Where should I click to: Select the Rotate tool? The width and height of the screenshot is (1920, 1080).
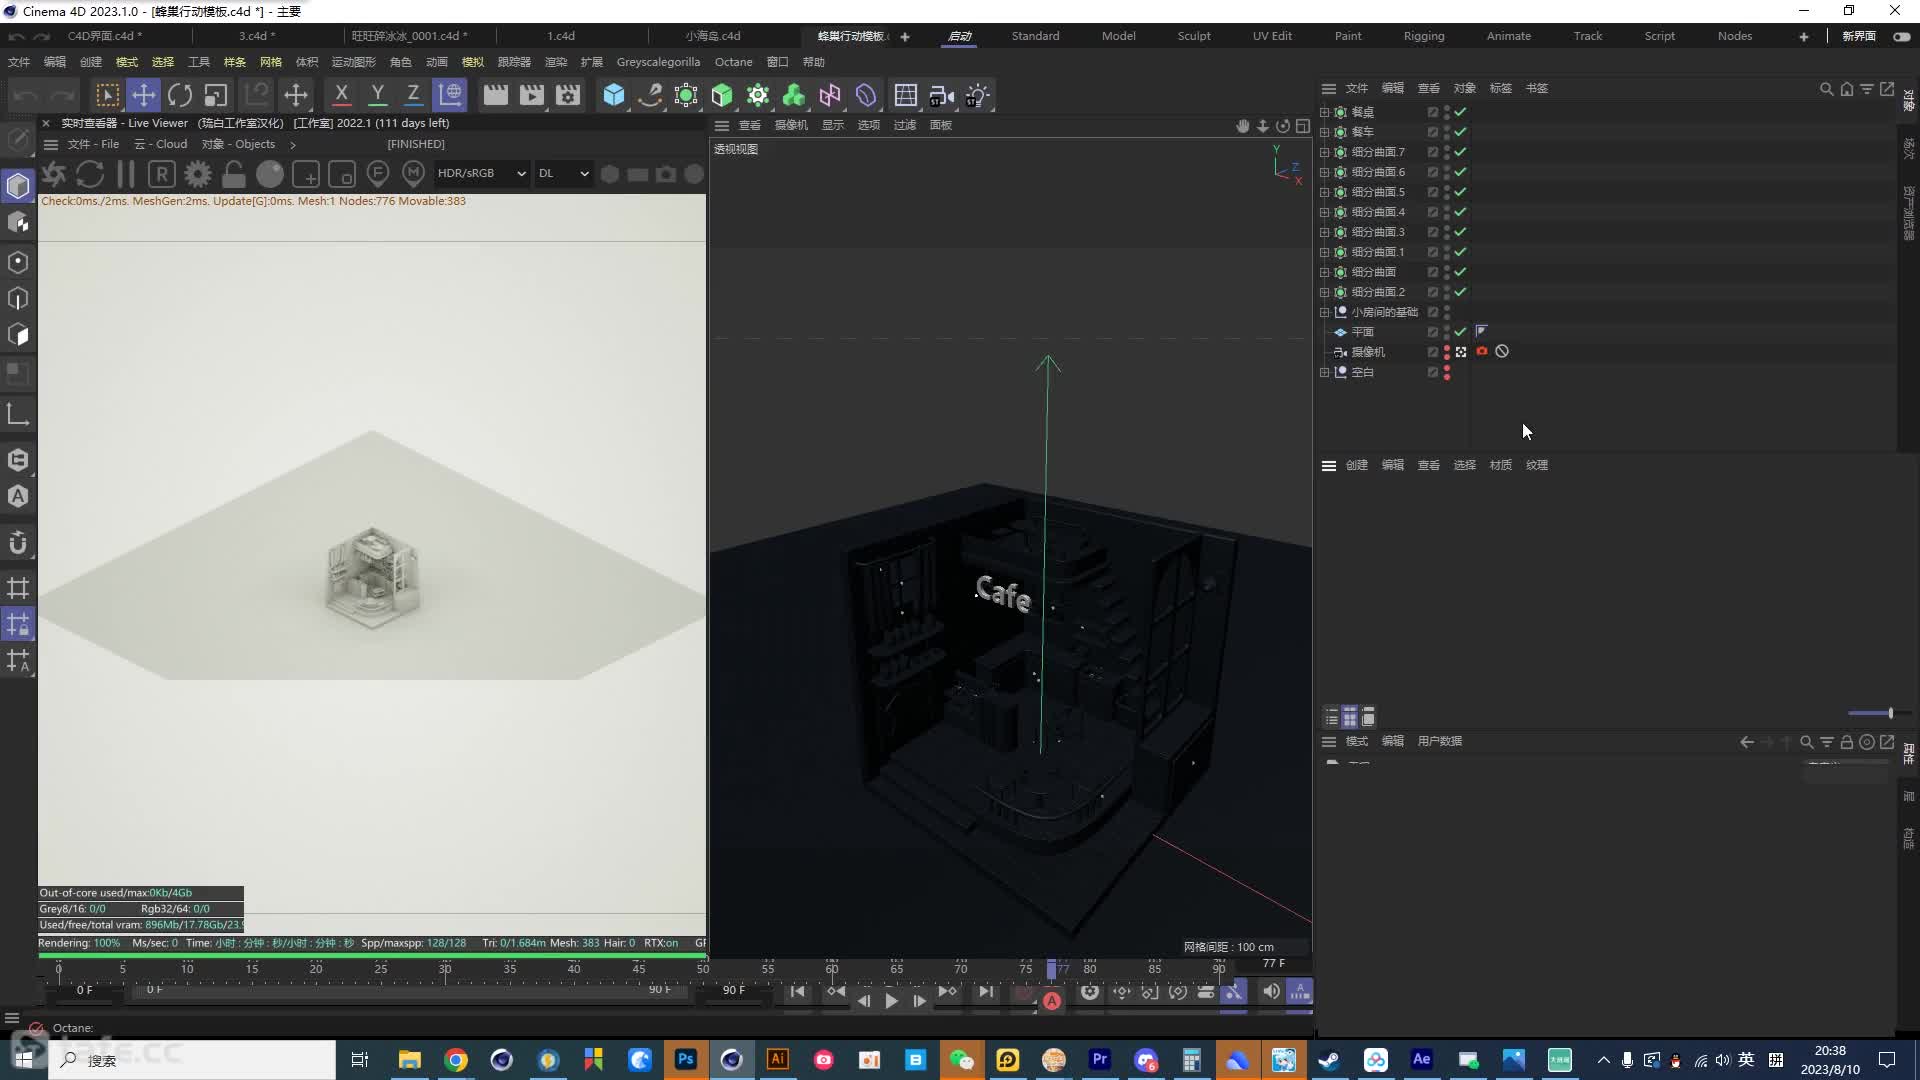click(x=180, y=95)
